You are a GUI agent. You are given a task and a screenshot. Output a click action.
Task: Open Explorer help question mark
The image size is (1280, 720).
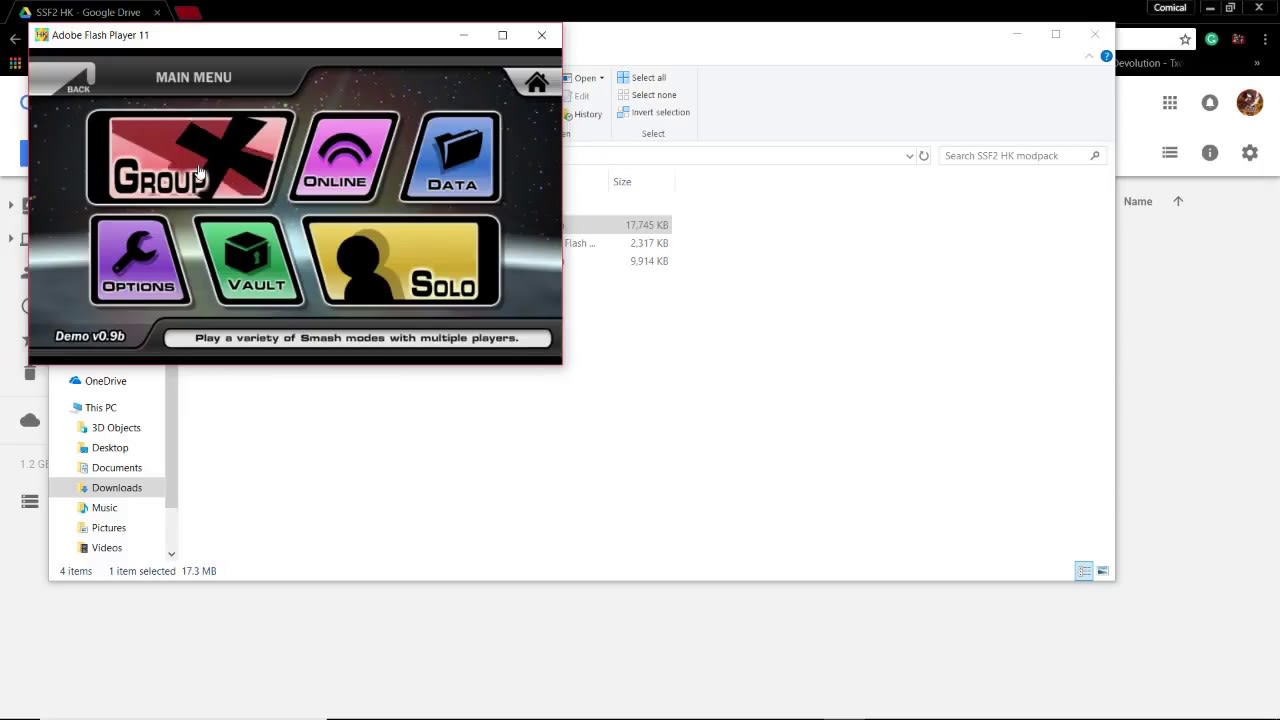[x=1106, y=56]
